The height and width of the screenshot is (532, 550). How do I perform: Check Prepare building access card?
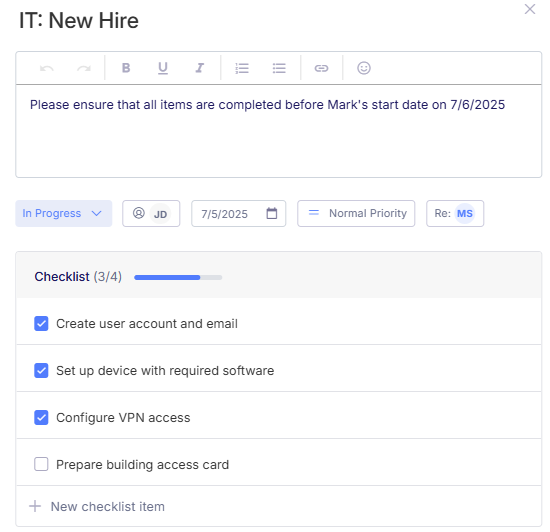pyautogui.click(x=41, y=464)
